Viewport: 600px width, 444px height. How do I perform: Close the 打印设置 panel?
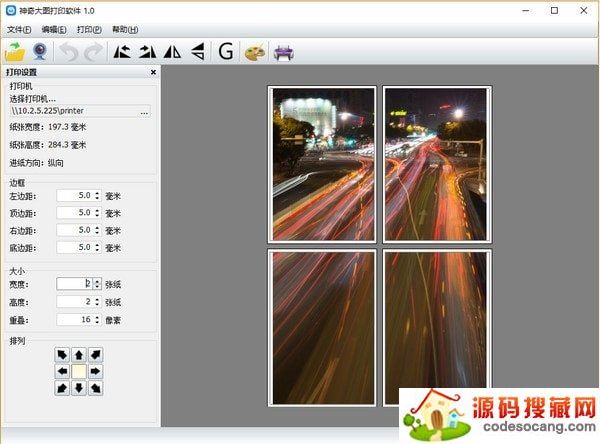[x=153, y=72]
